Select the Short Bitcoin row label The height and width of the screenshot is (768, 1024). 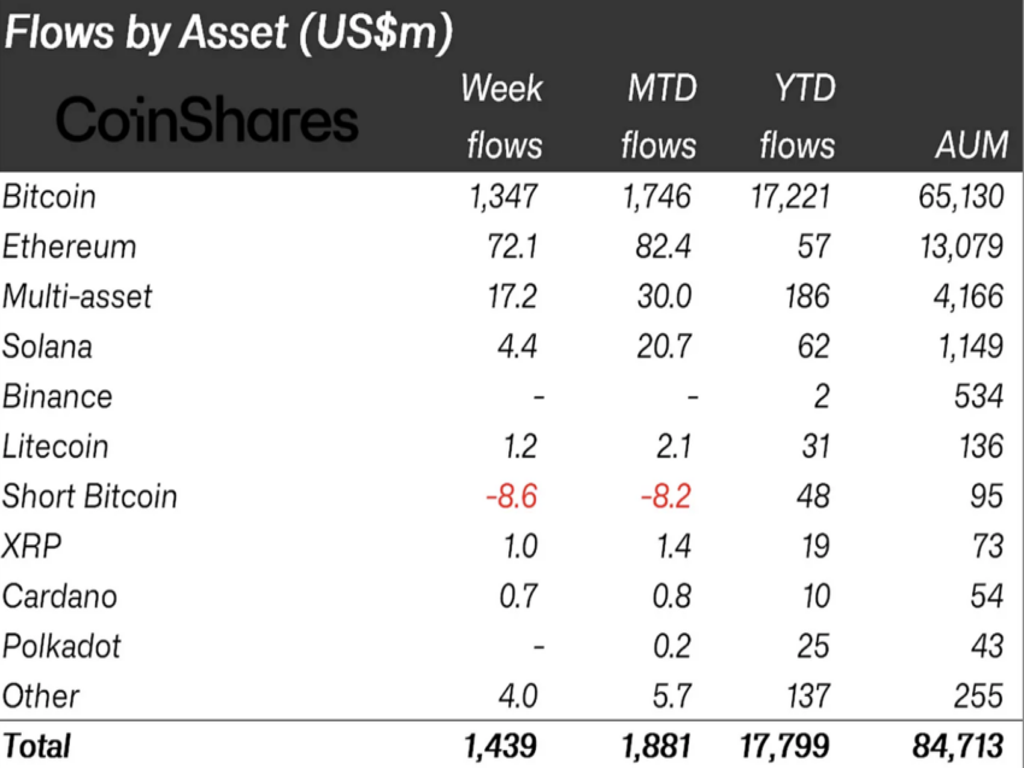tap(89, 496)
